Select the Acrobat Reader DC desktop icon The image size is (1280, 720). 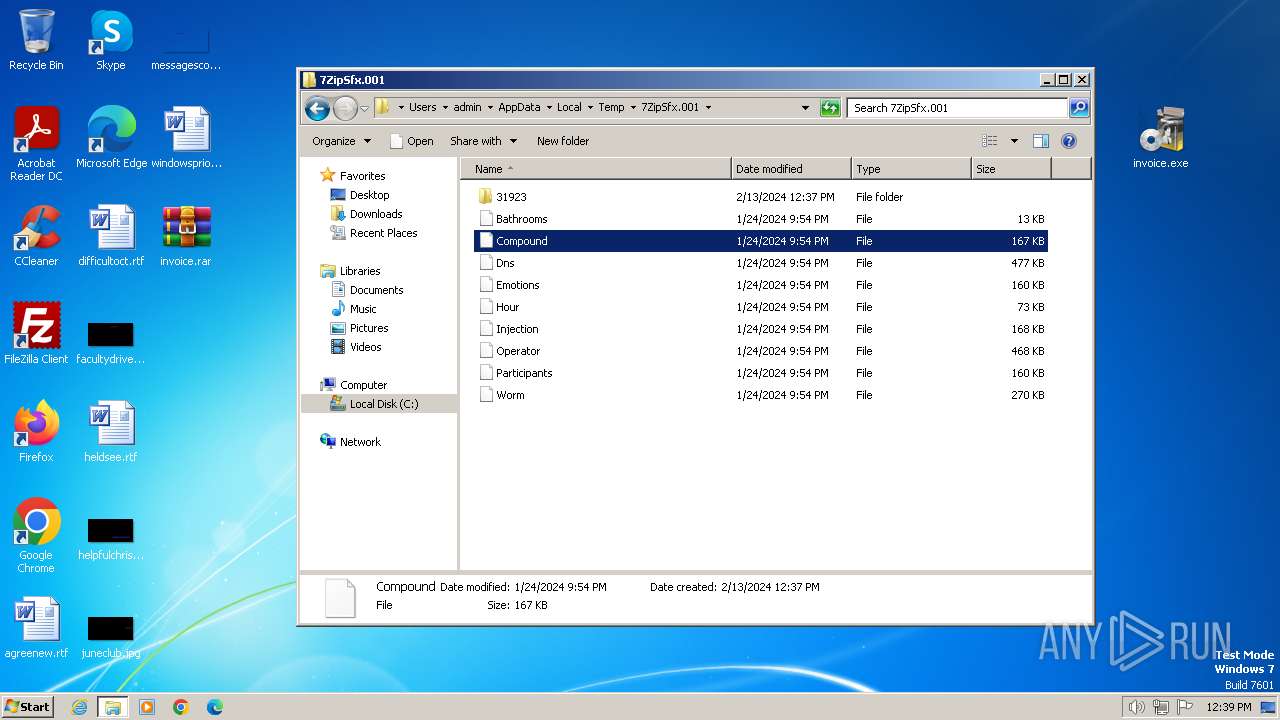coord(36,144)
